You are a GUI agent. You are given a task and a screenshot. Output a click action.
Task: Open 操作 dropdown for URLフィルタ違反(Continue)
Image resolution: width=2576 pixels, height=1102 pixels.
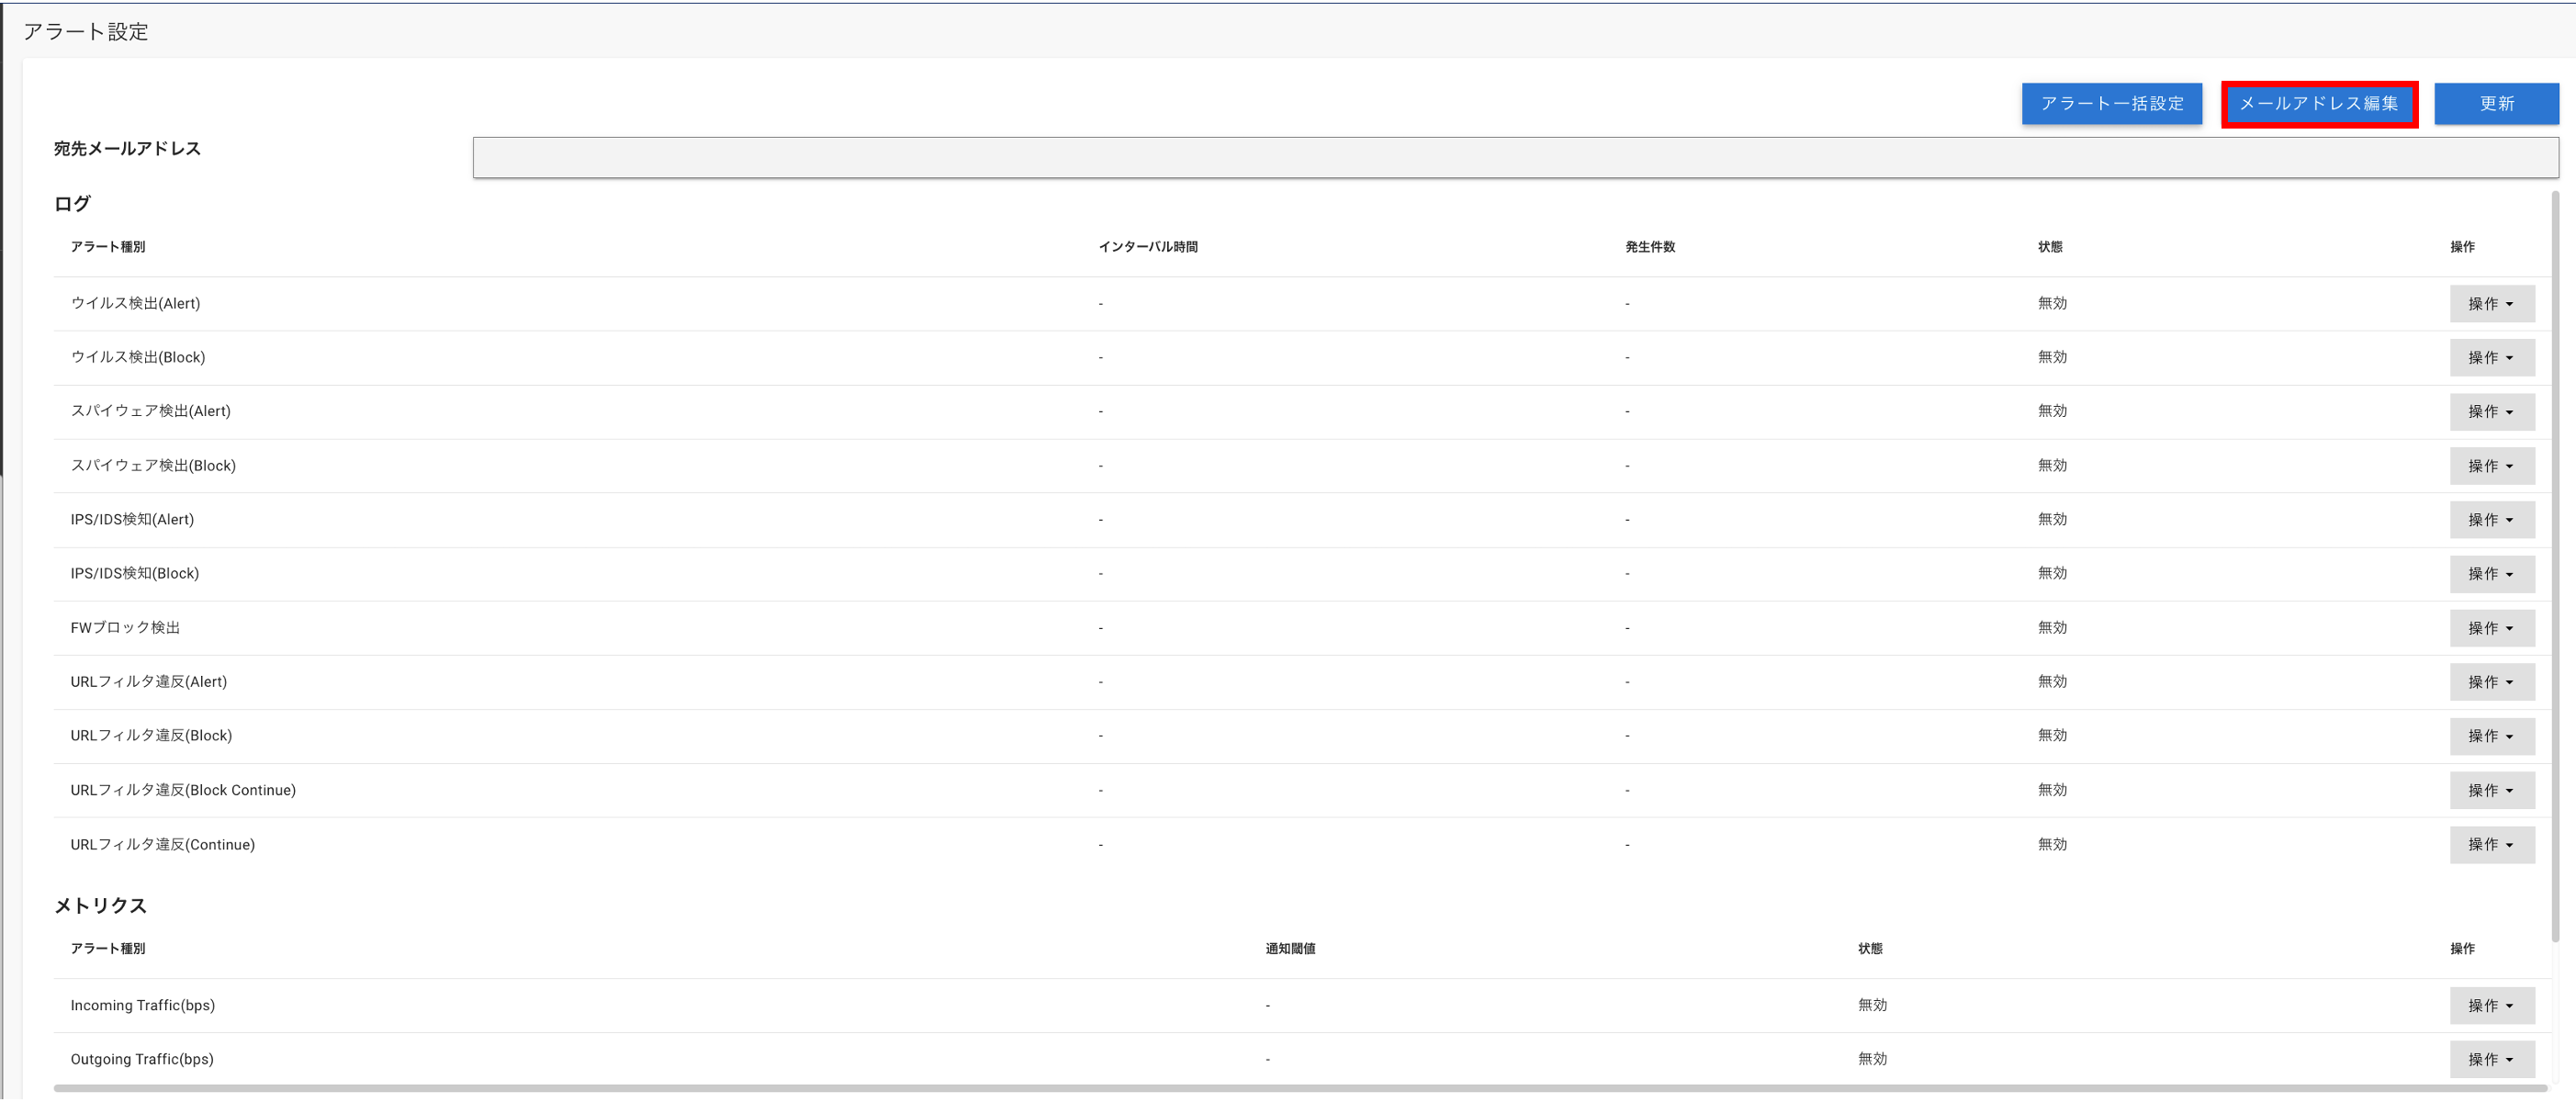2491,845
